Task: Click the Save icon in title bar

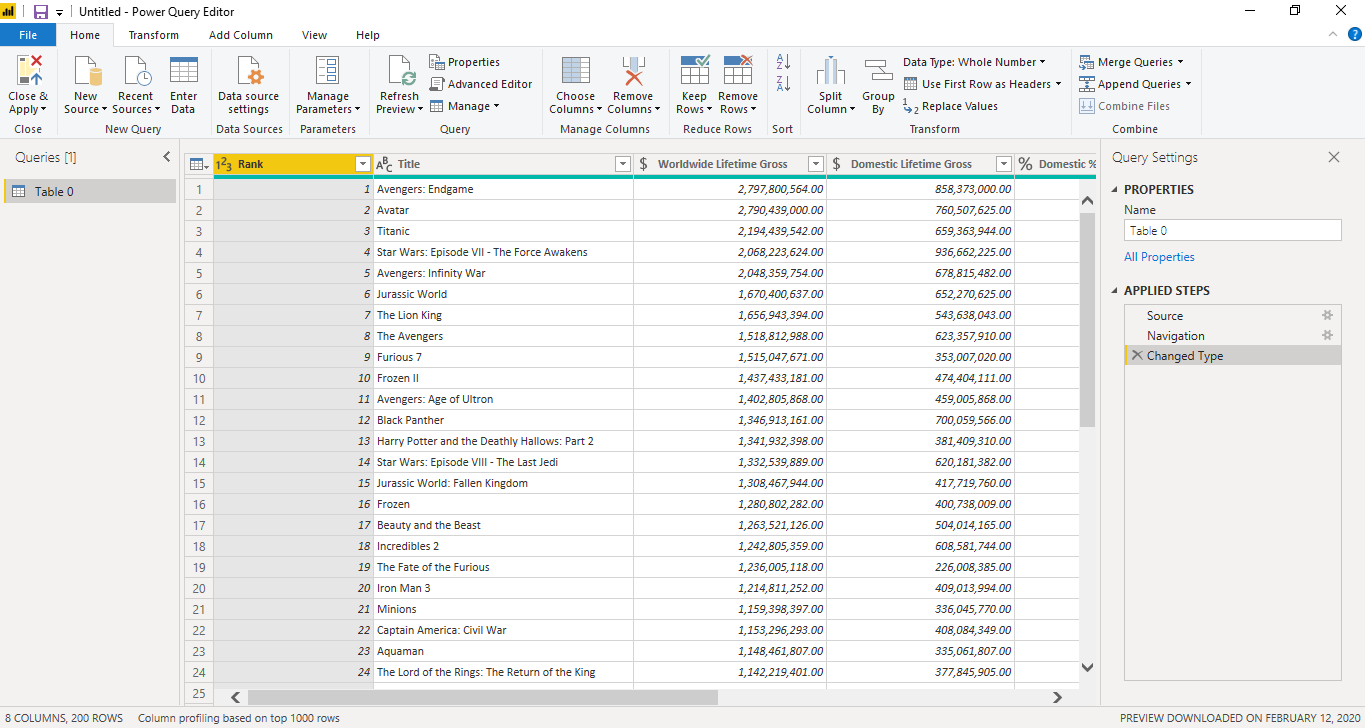Action: pyautogui.click(x=41, y=12)
